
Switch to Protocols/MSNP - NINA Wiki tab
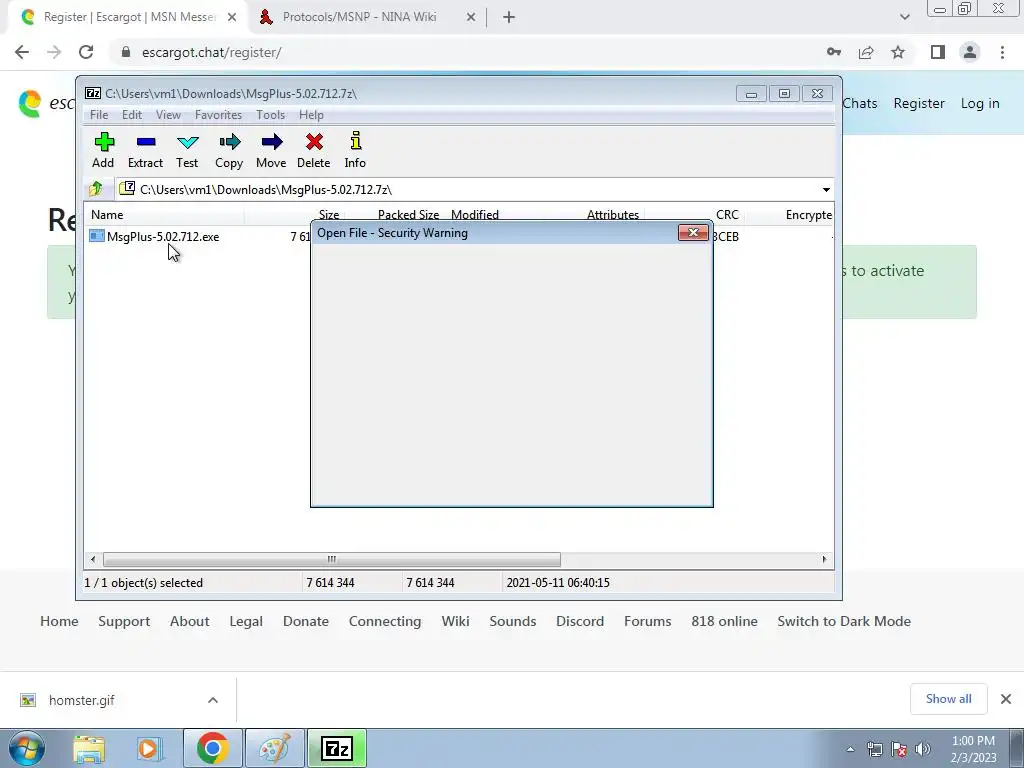(359, 17)
